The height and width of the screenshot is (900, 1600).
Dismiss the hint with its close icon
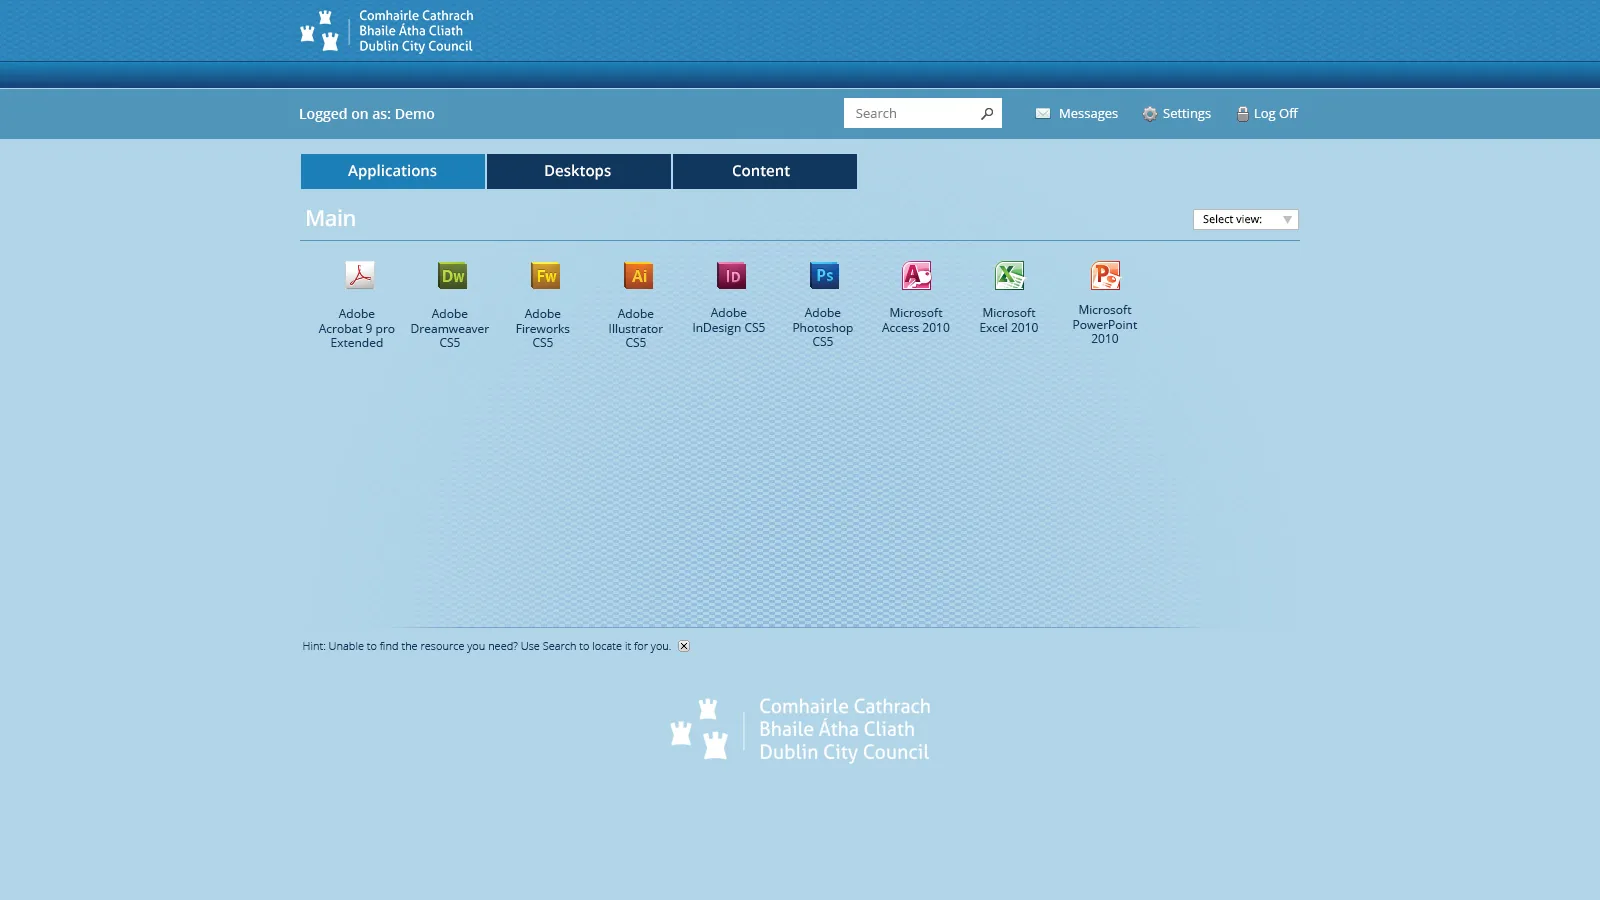point(684,646)
